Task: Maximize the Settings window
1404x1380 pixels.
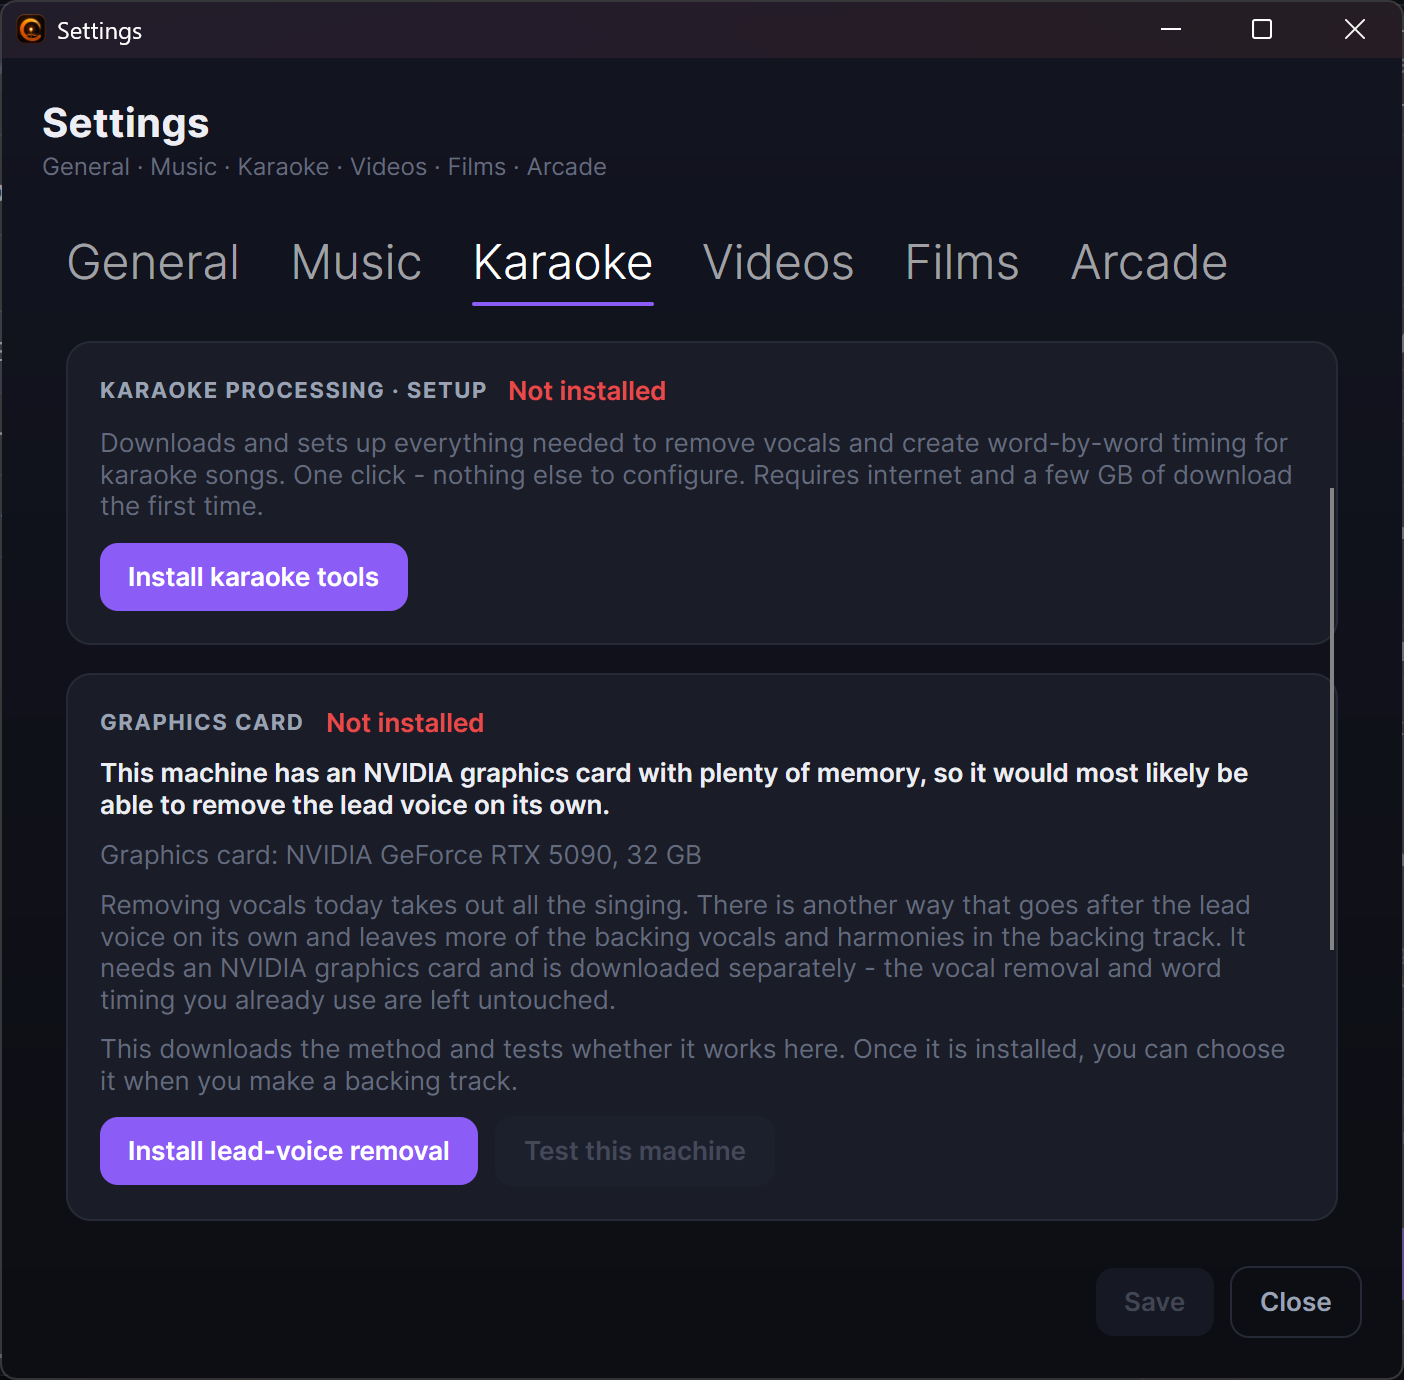Action: click(x=1262, y=30)
